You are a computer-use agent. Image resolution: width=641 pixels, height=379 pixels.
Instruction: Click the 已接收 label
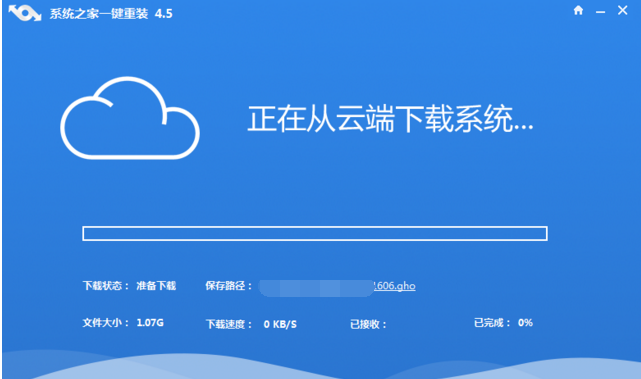coord(368,324)
